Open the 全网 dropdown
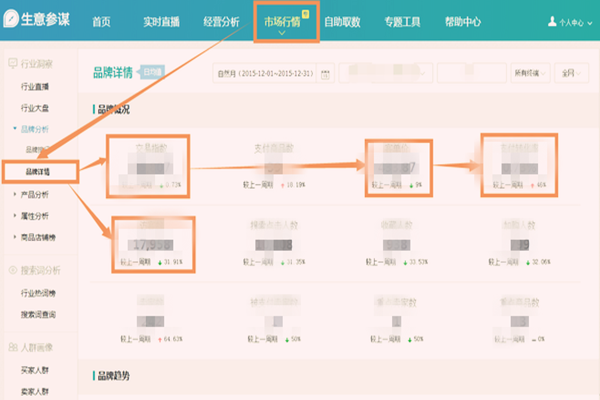 pyautogui.click(x=571, y=73)
